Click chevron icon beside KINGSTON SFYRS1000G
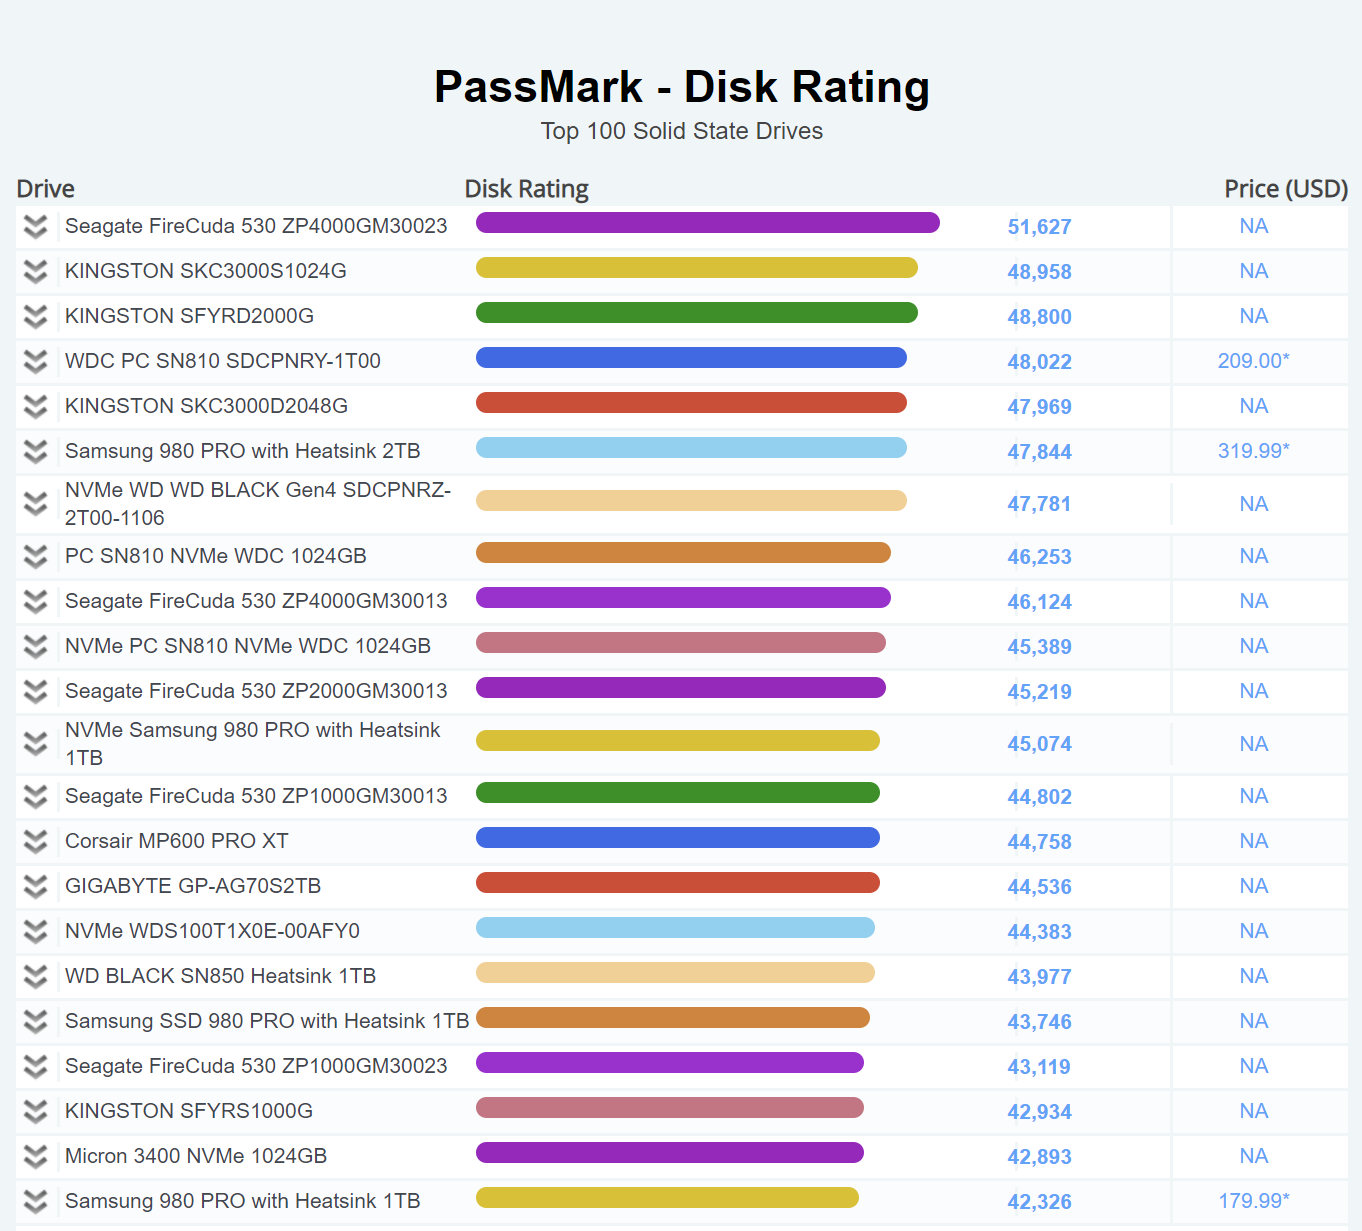 [x=36, y=1112]
